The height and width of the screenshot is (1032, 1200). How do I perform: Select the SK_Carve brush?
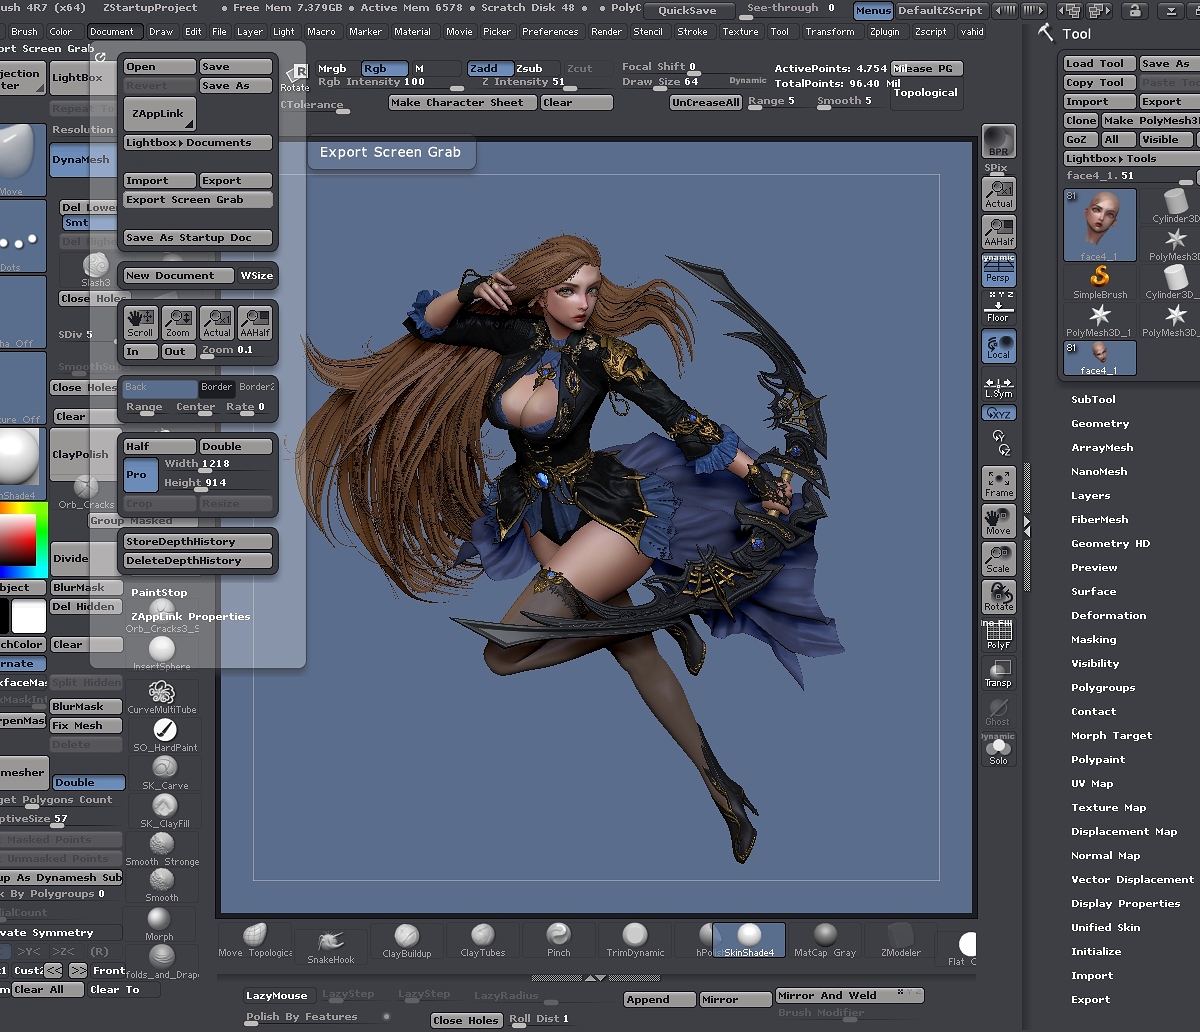[x=164, y=773]
